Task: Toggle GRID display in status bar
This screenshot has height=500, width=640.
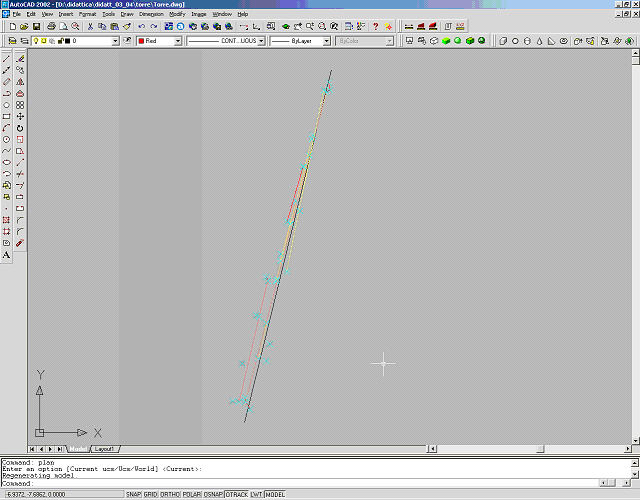Action: (x=150, y=494)
